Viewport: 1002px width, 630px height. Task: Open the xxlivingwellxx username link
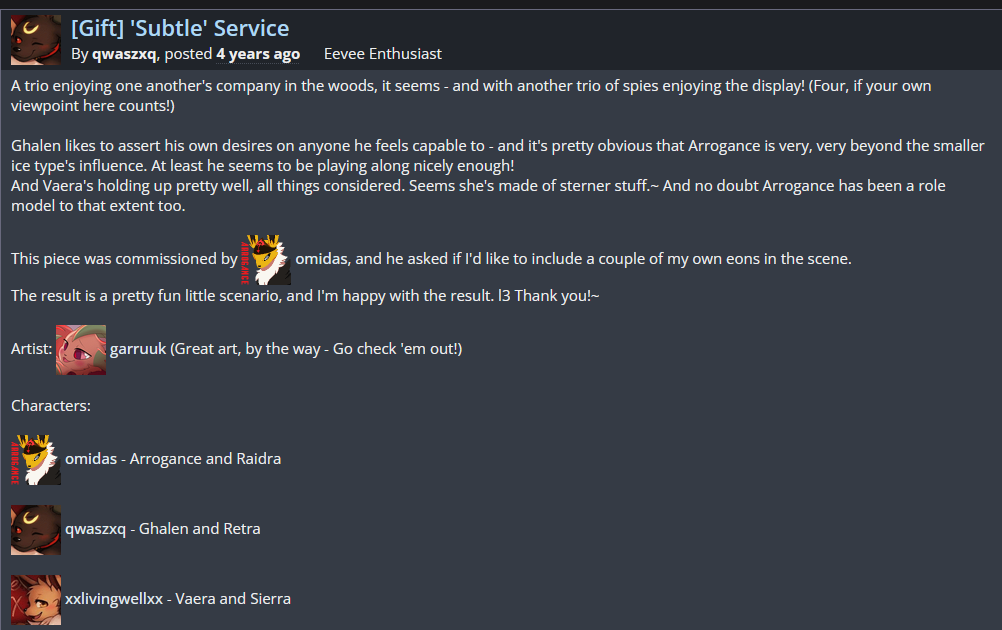(x=113, y=599)
